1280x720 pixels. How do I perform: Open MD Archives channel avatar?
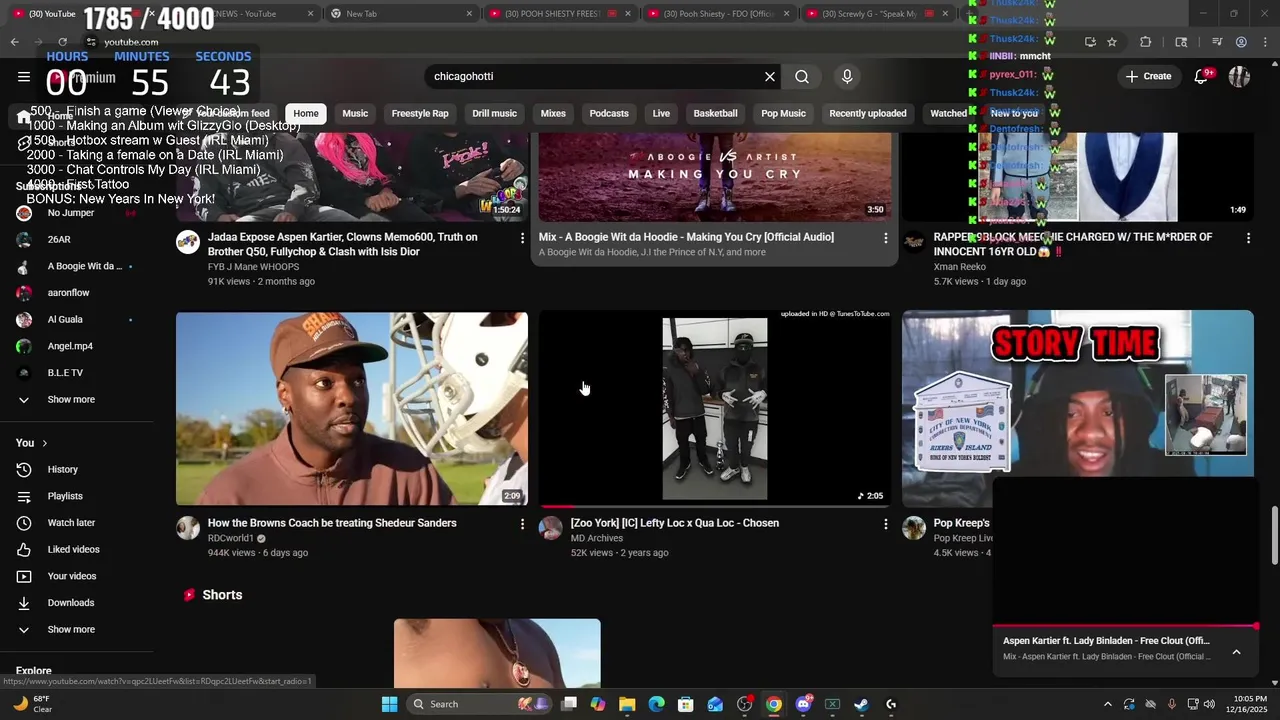[x=551, y=528]
